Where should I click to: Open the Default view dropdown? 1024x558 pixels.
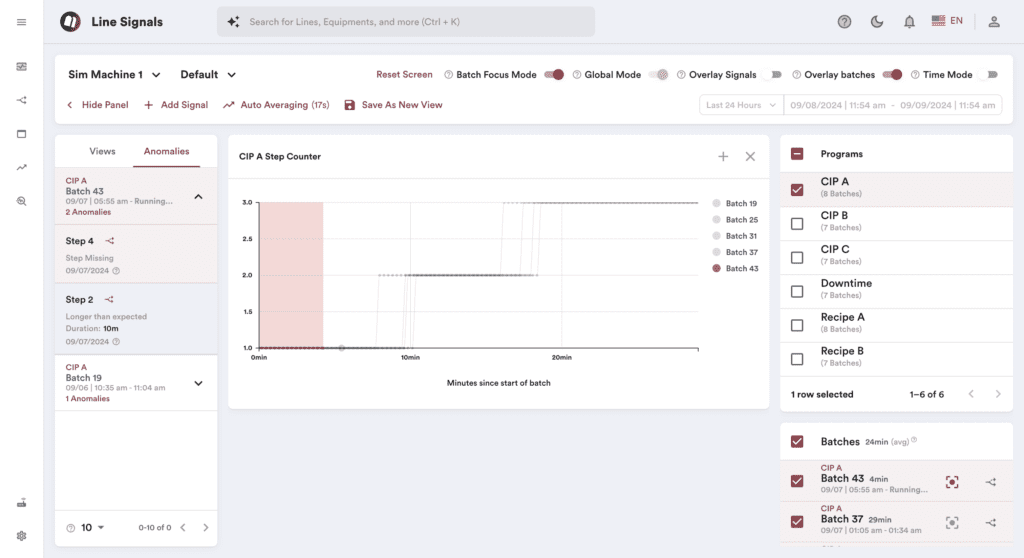[x=208, y=74]
